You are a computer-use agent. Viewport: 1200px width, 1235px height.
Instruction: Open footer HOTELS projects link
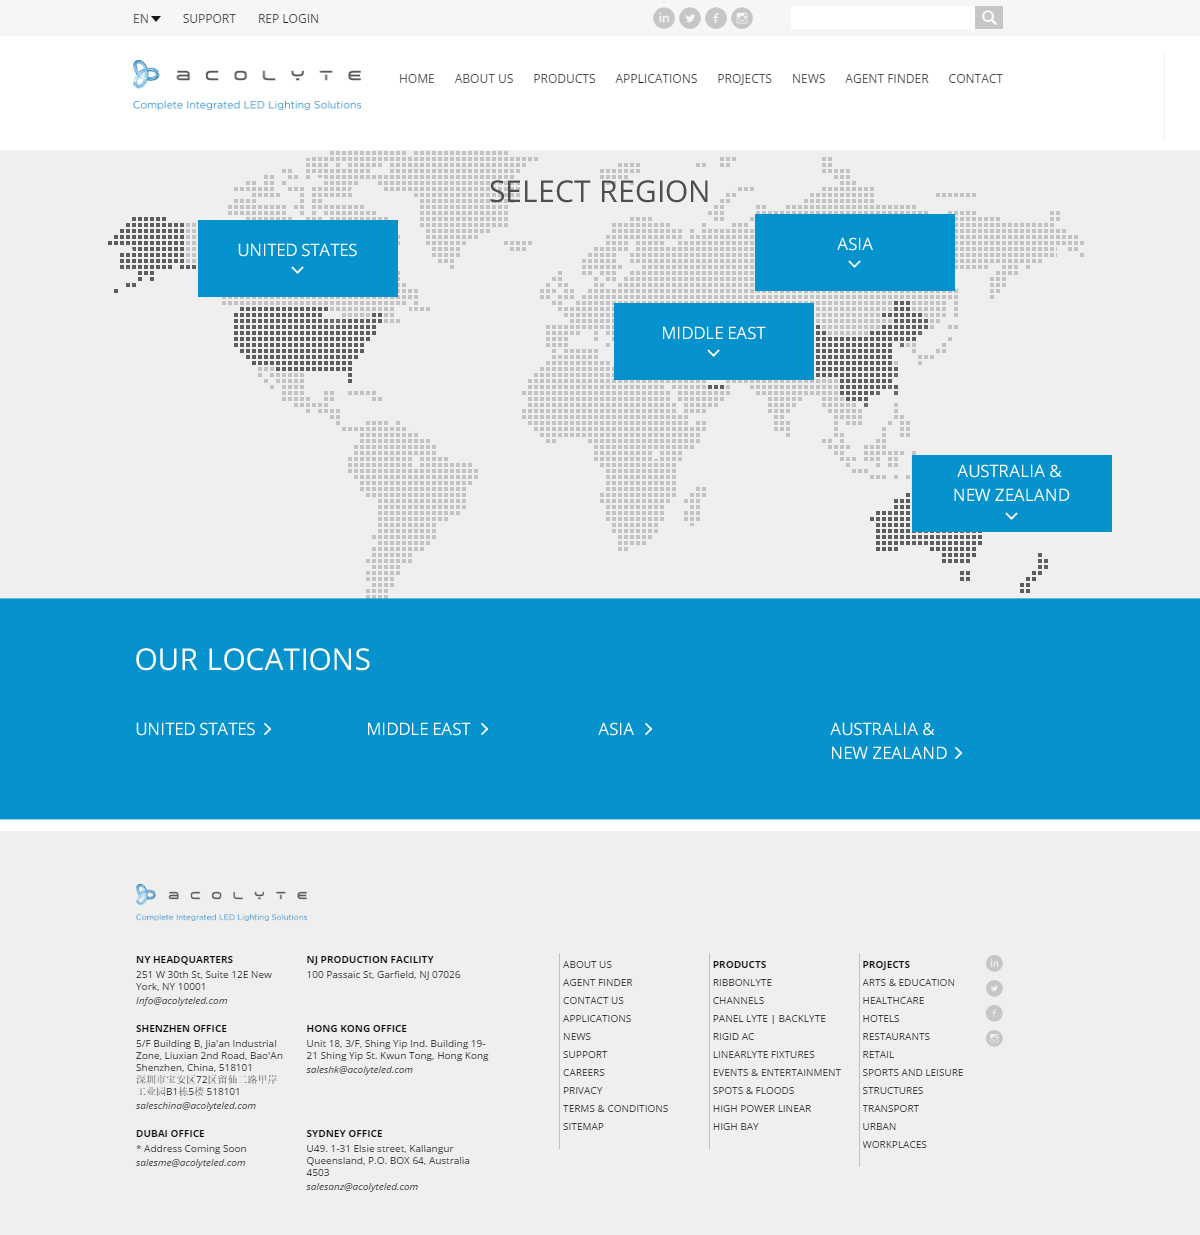pos(881,1019)
